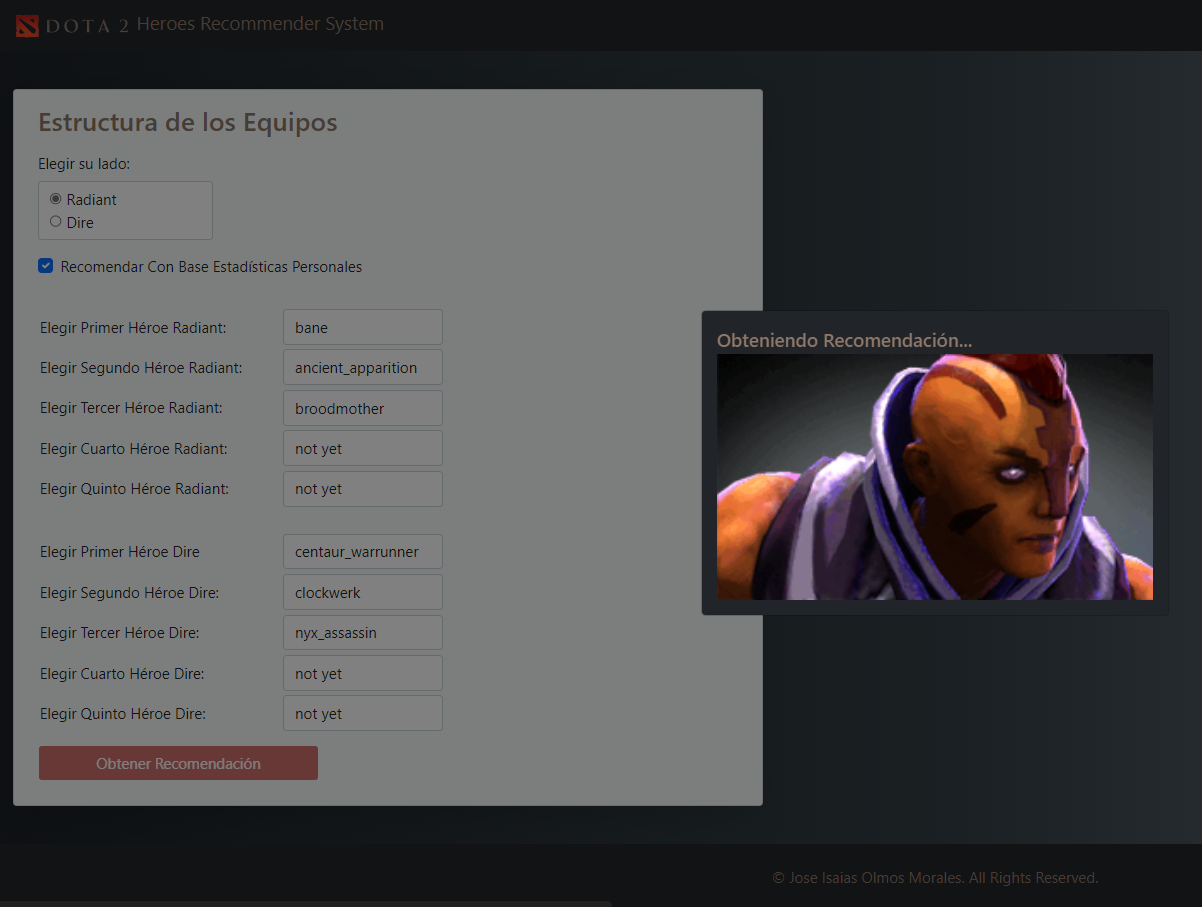Click the Elegir Quinto Héroe Radiant label

(135, 489)
